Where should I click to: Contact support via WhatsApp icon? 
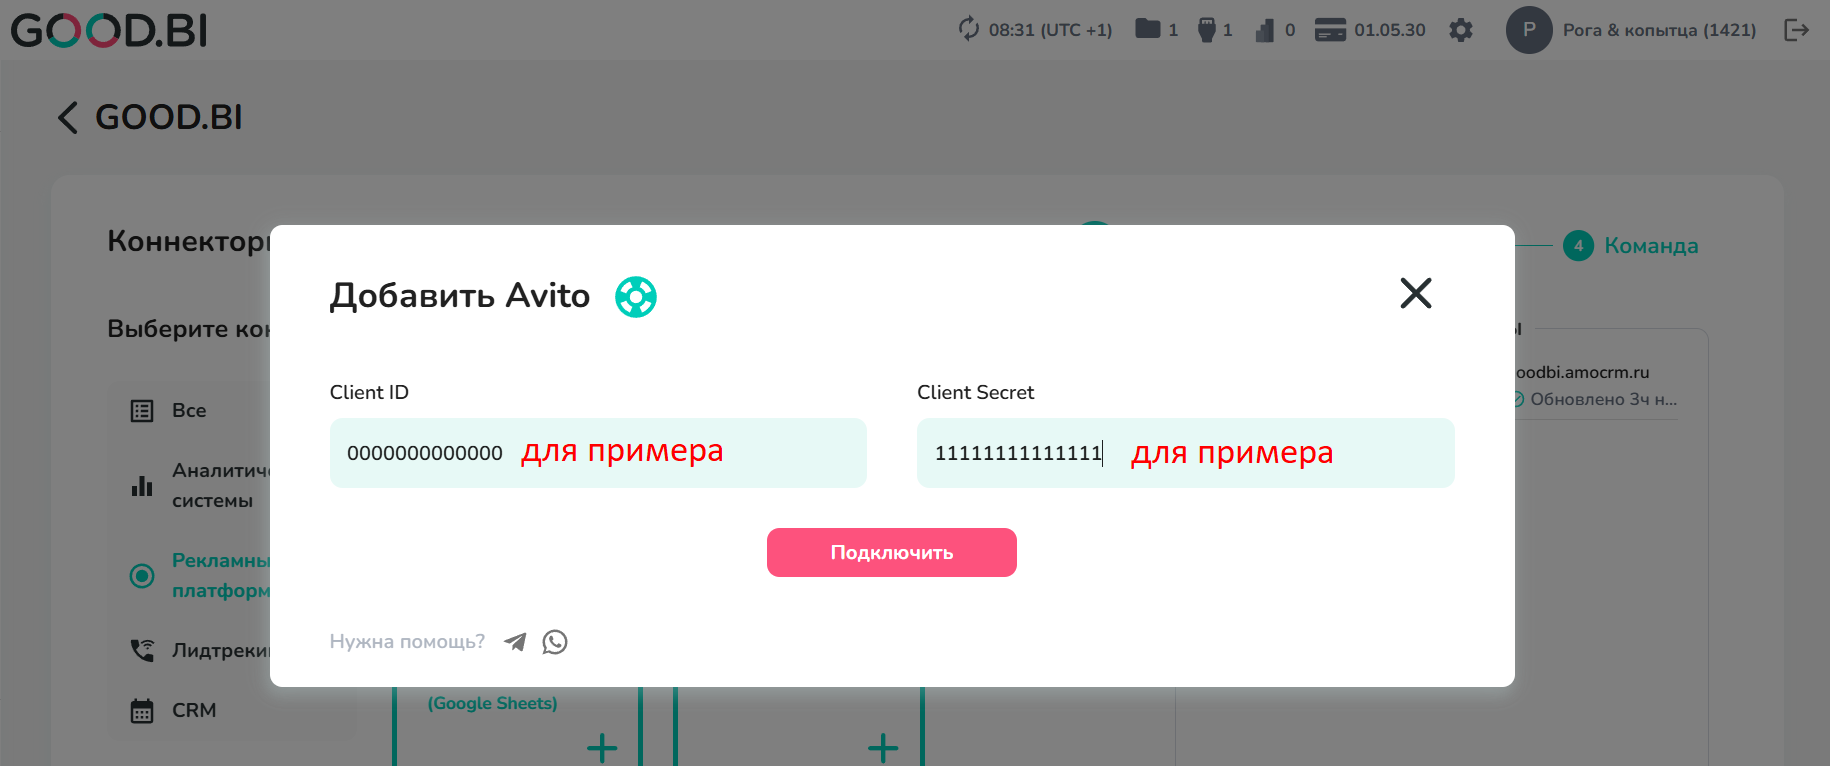pyautogui.click(x=555, y=642)
